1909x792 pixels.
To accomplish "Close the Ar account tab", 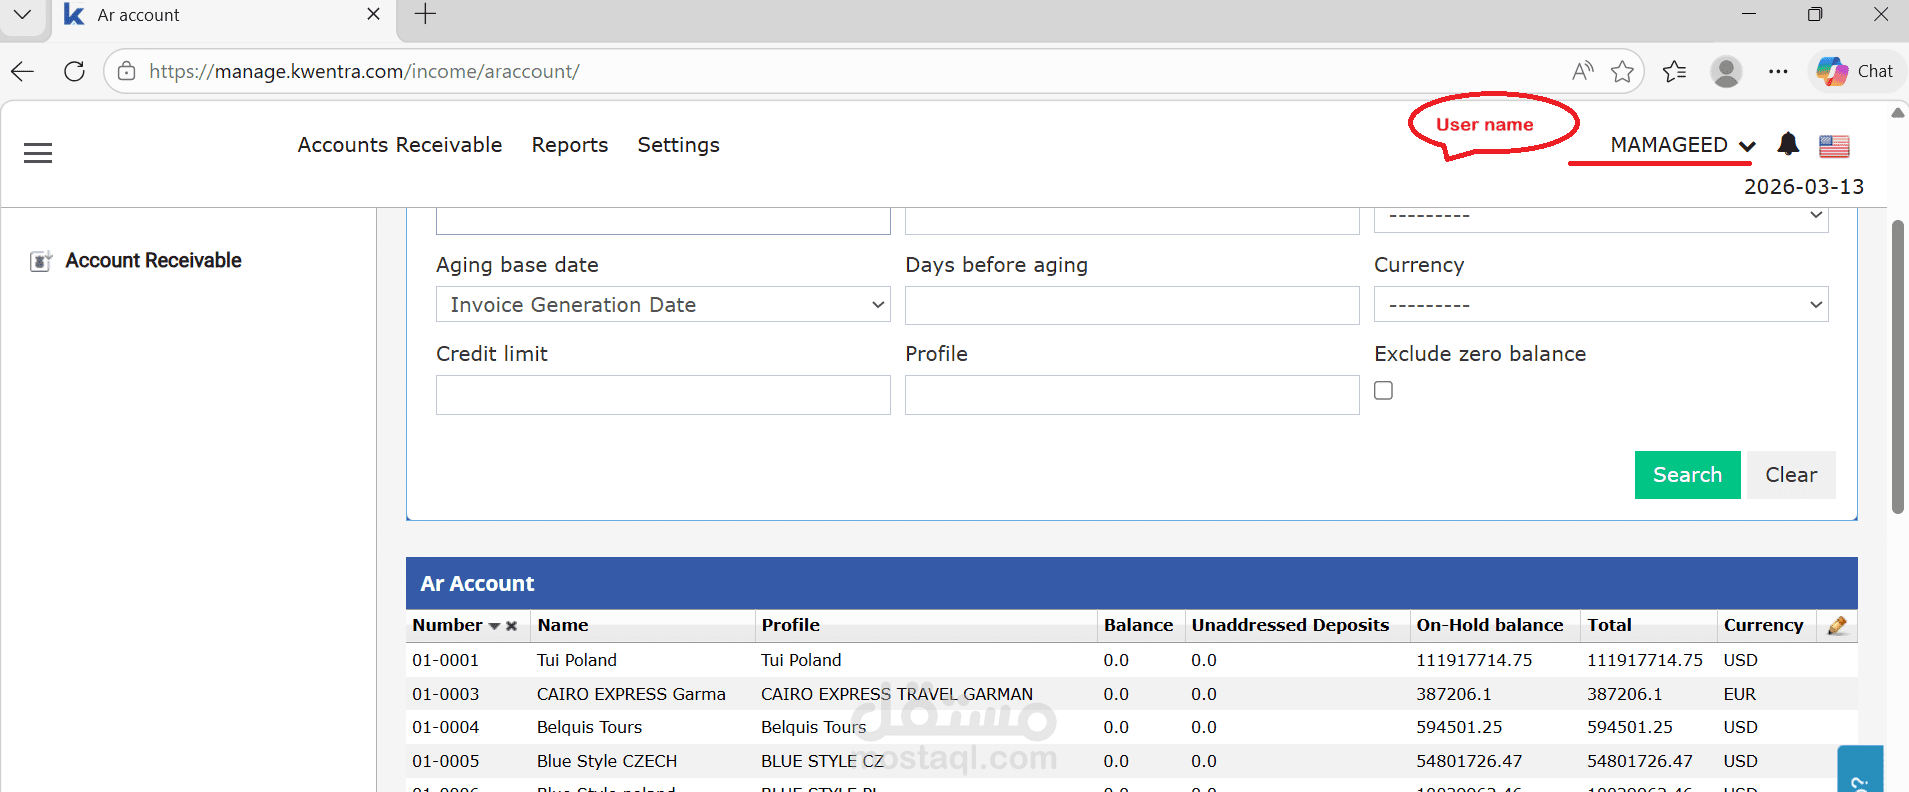I will pos(373,14).
